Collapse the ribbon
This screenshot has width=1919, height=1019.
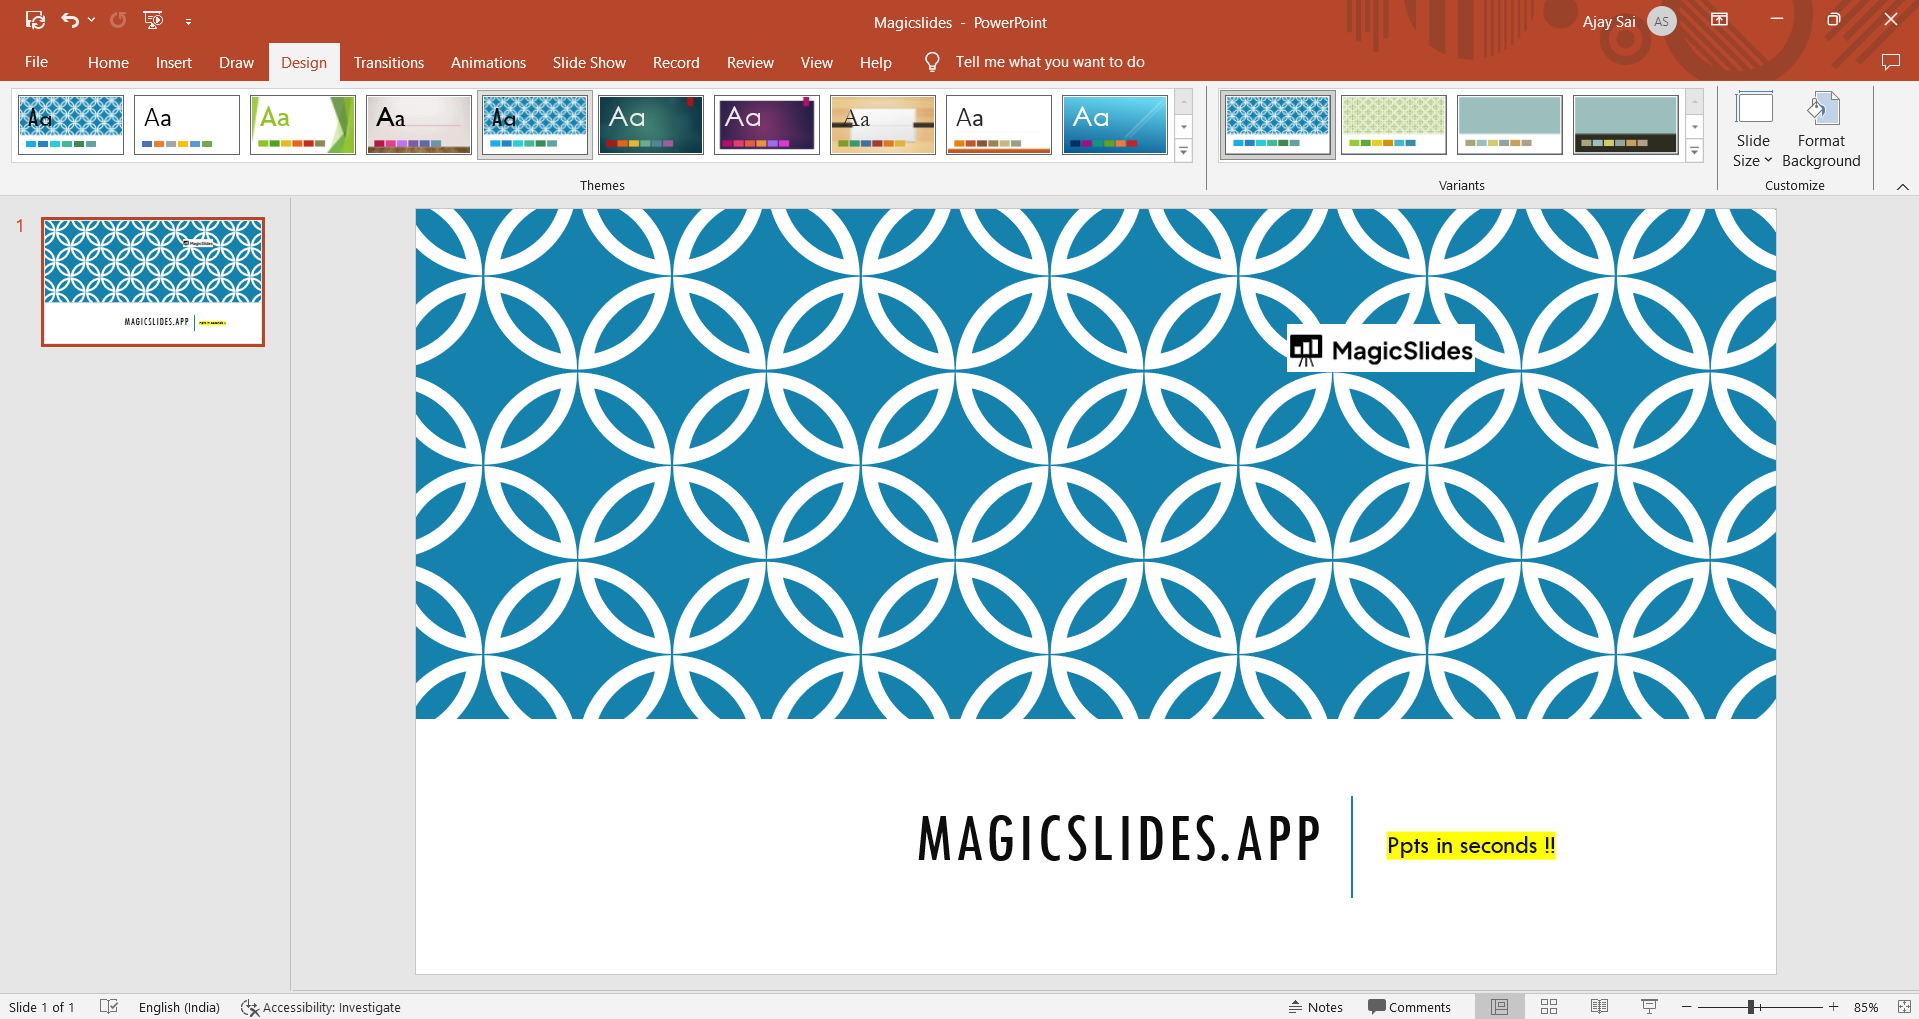click(x=1902, y=187)
